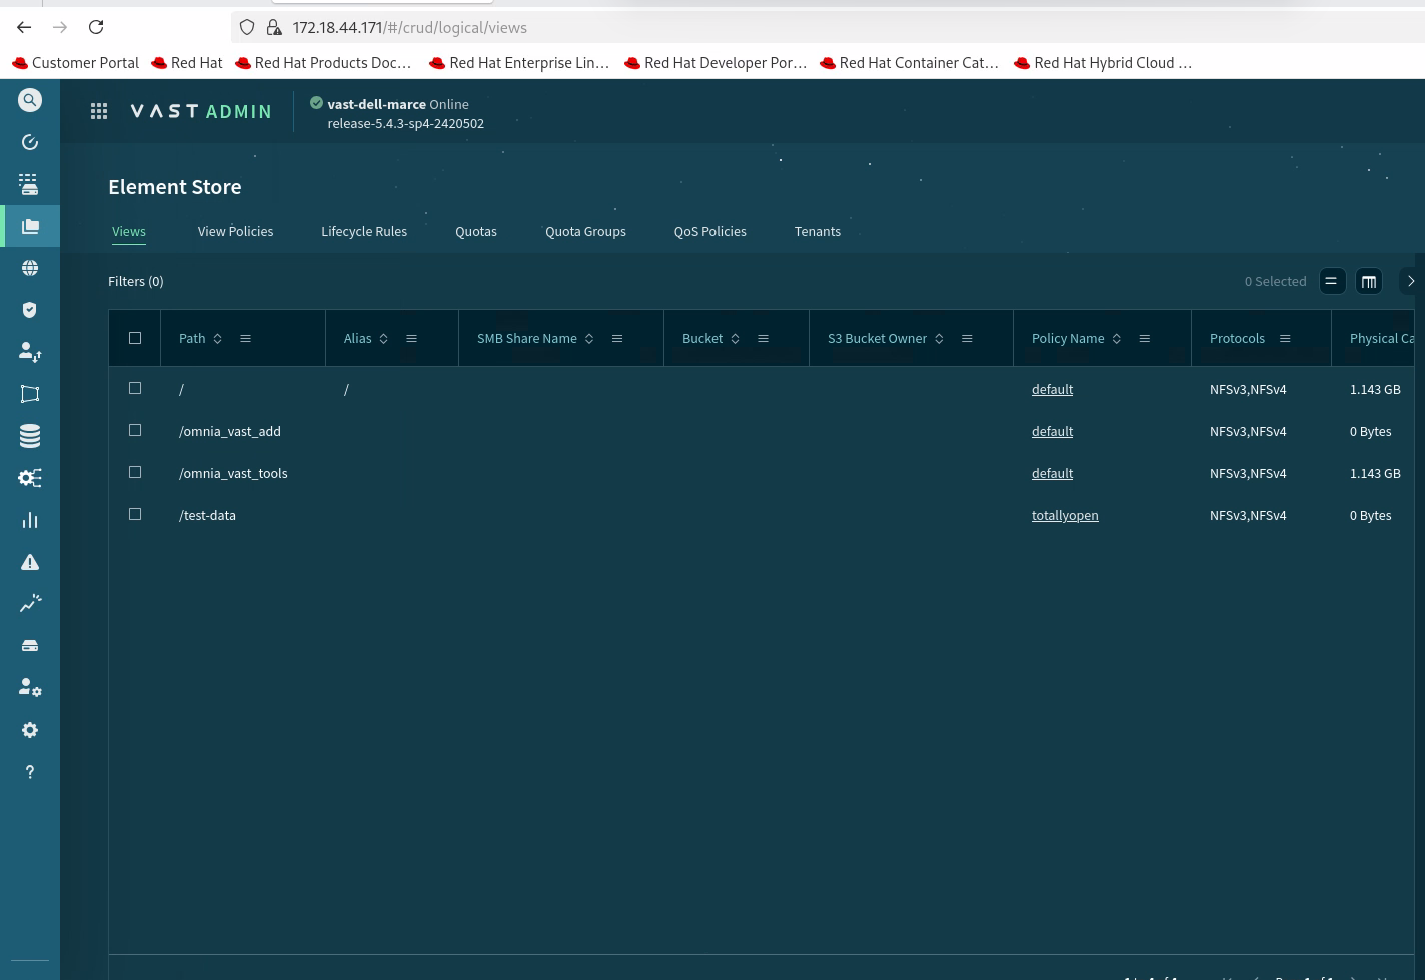Screen dimensions: 1425x980
Task: Click the site security lock icon
Action: (x=274, y=28)
